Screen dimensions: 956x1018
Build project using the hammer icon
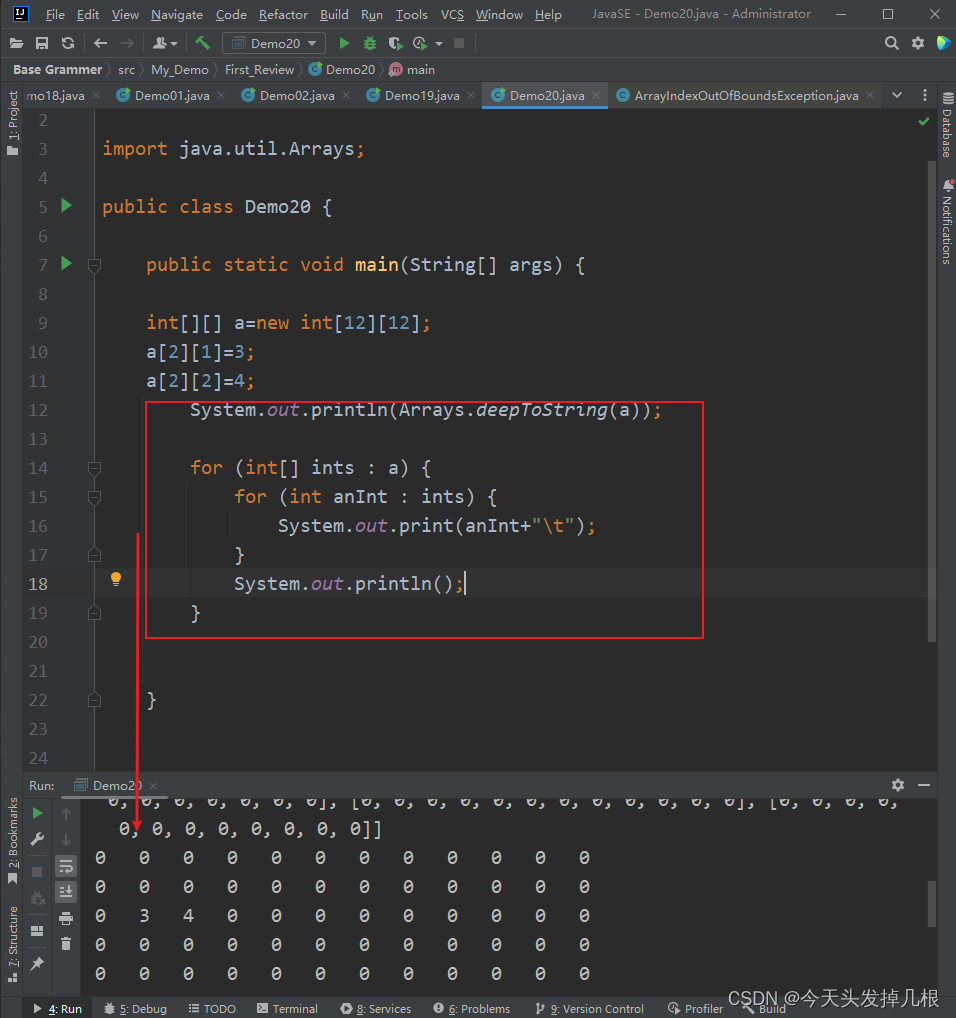click(x=202, y=43)
